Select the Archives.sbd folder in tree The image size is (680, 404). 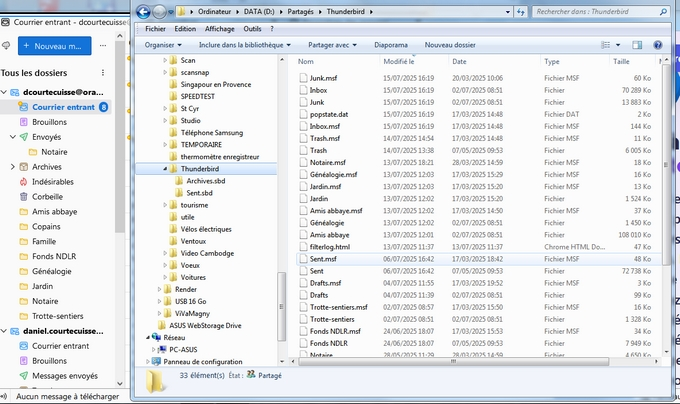click(x=206, y=181)
